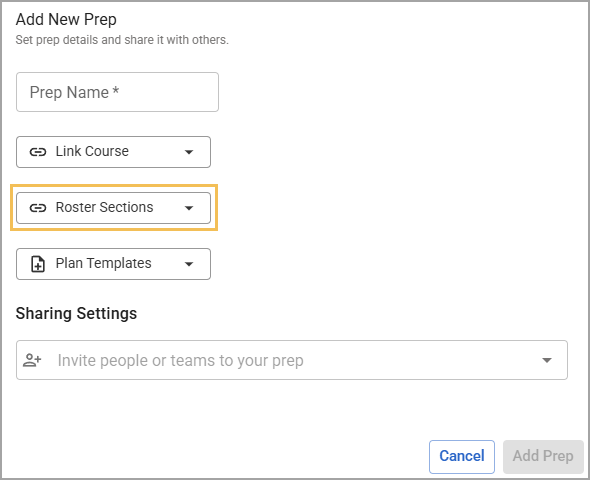This screenshot has height=480, width=590.
Task: Select the Roster Sections label text
Action: 105,207
